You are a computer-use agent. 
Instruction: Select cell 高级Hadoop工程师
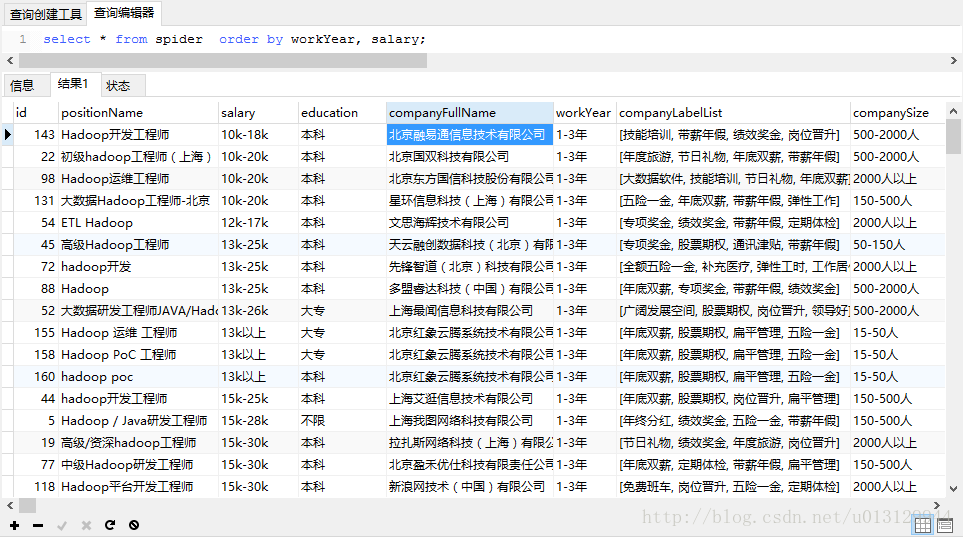pos(138,245)
